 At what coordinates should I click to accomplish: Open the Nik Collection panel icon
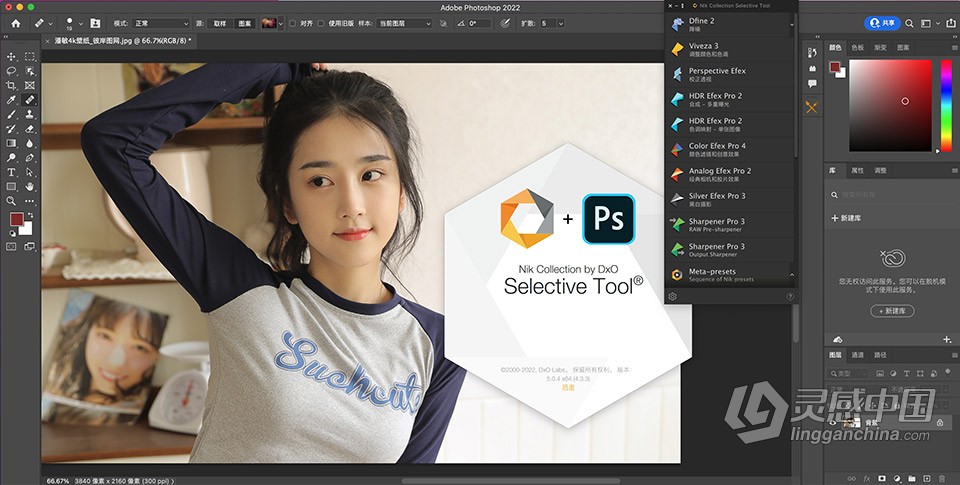[812, 107]
